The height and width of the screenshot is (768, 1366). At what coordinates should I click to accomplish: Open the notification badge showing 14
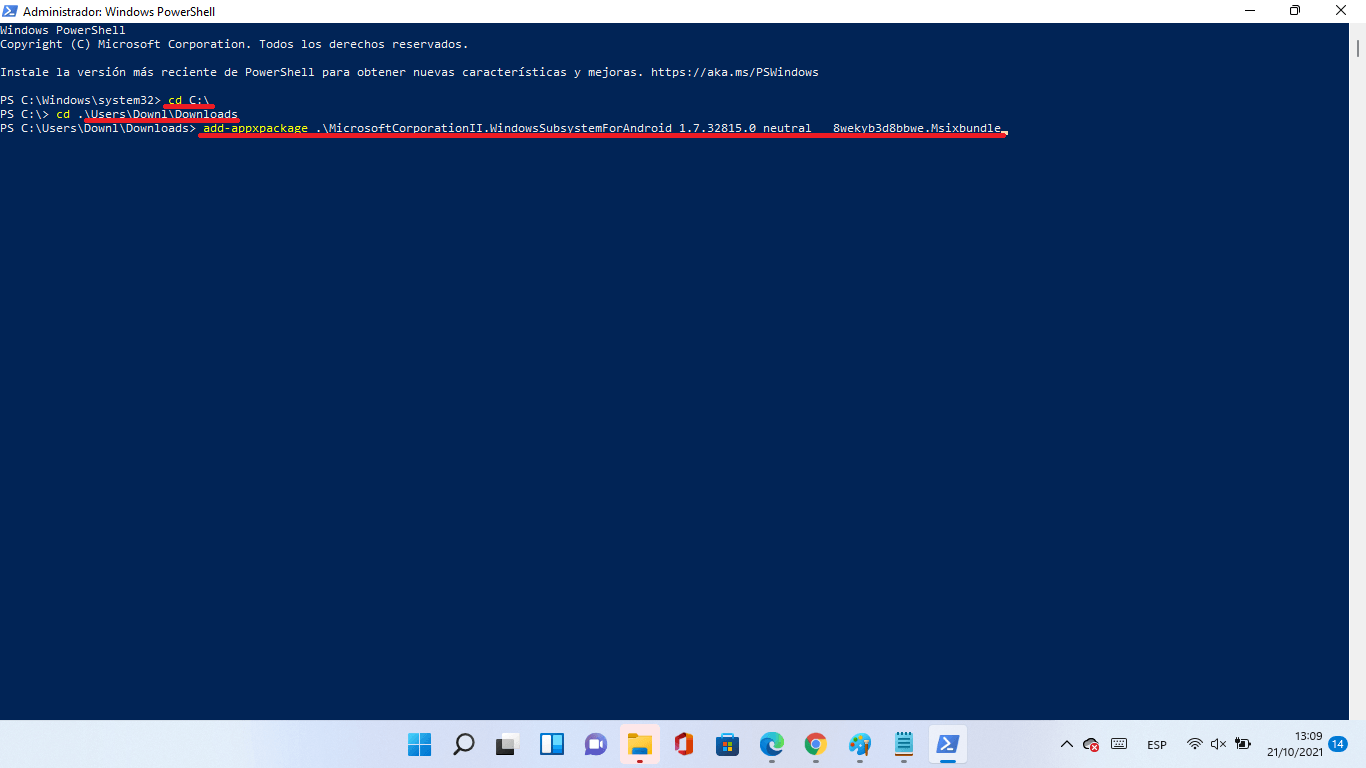coord(1338,744)
